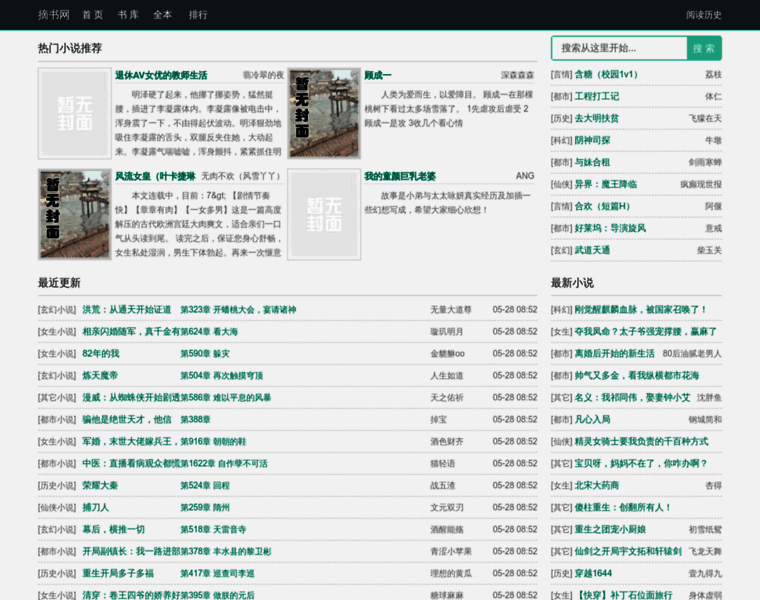Open 书库 in top navigation
The image size is (760, 600).
pyautogui.click(x=128, y=15)
